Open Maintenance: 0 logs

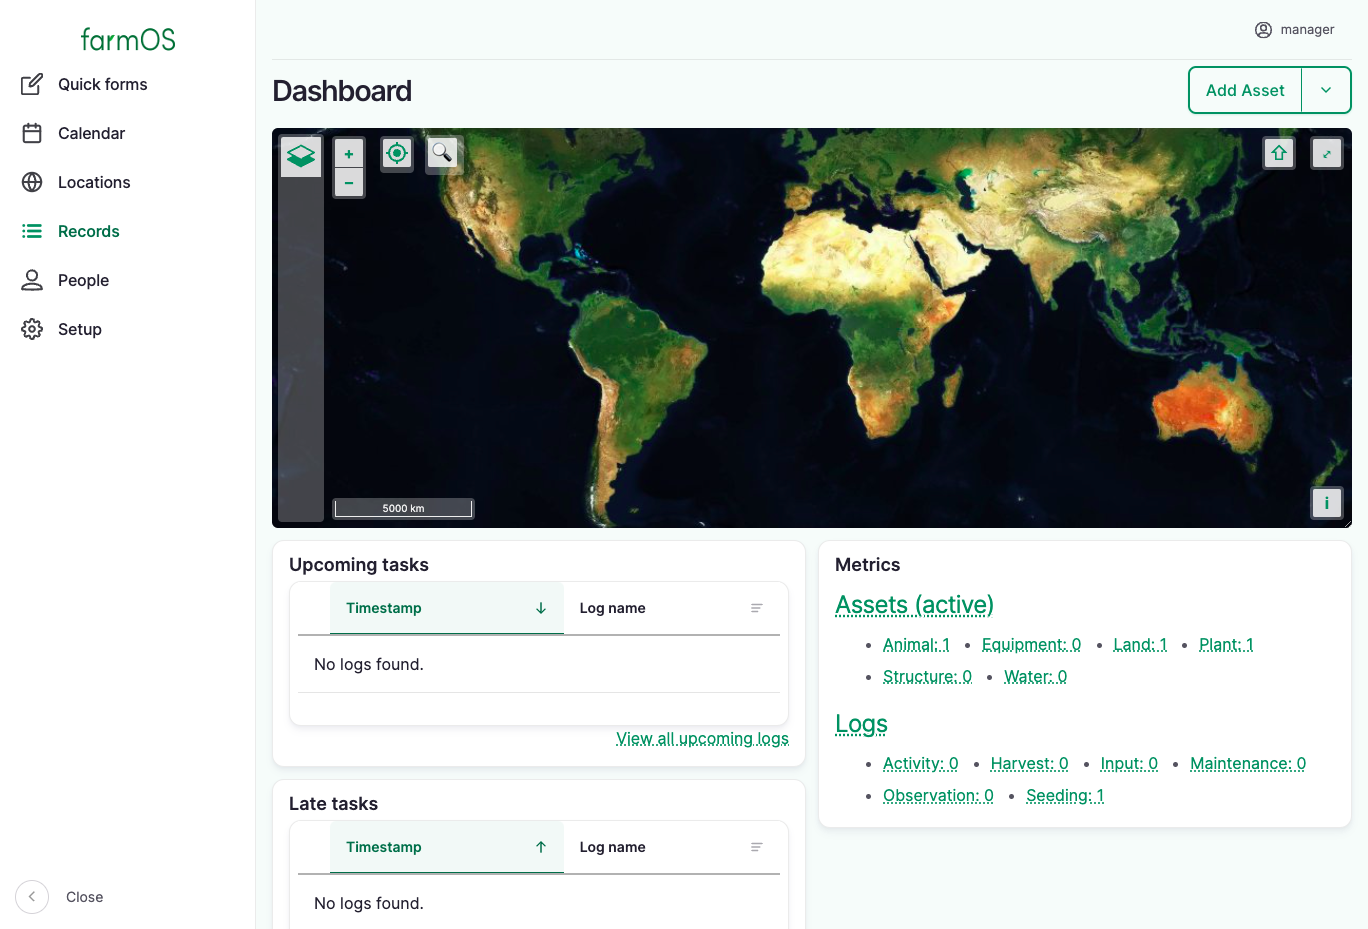(x=1248, y=764)
